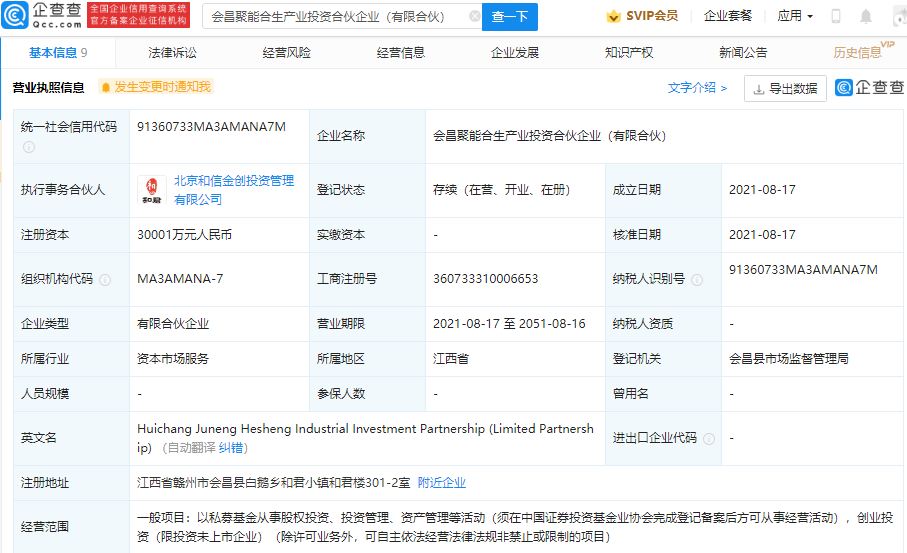907x553 pixels.
Task: Clear the search box with the x icon
Action: (474, 17)
